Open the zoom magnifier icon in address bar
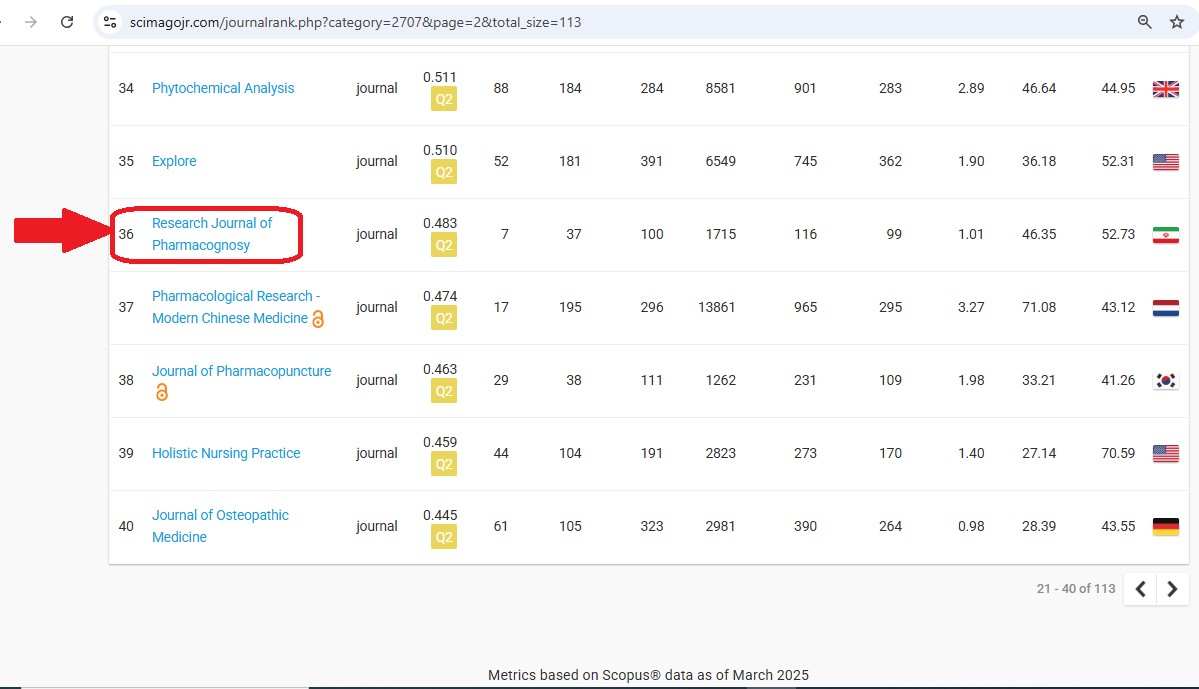Viewport: 1199px width, 689px height. (x=1145, y=22)
